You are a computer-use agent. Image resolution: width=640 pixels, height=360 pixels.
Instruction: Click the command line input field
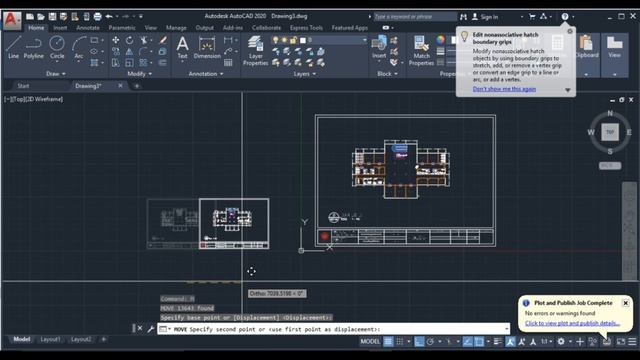point(333,329)
